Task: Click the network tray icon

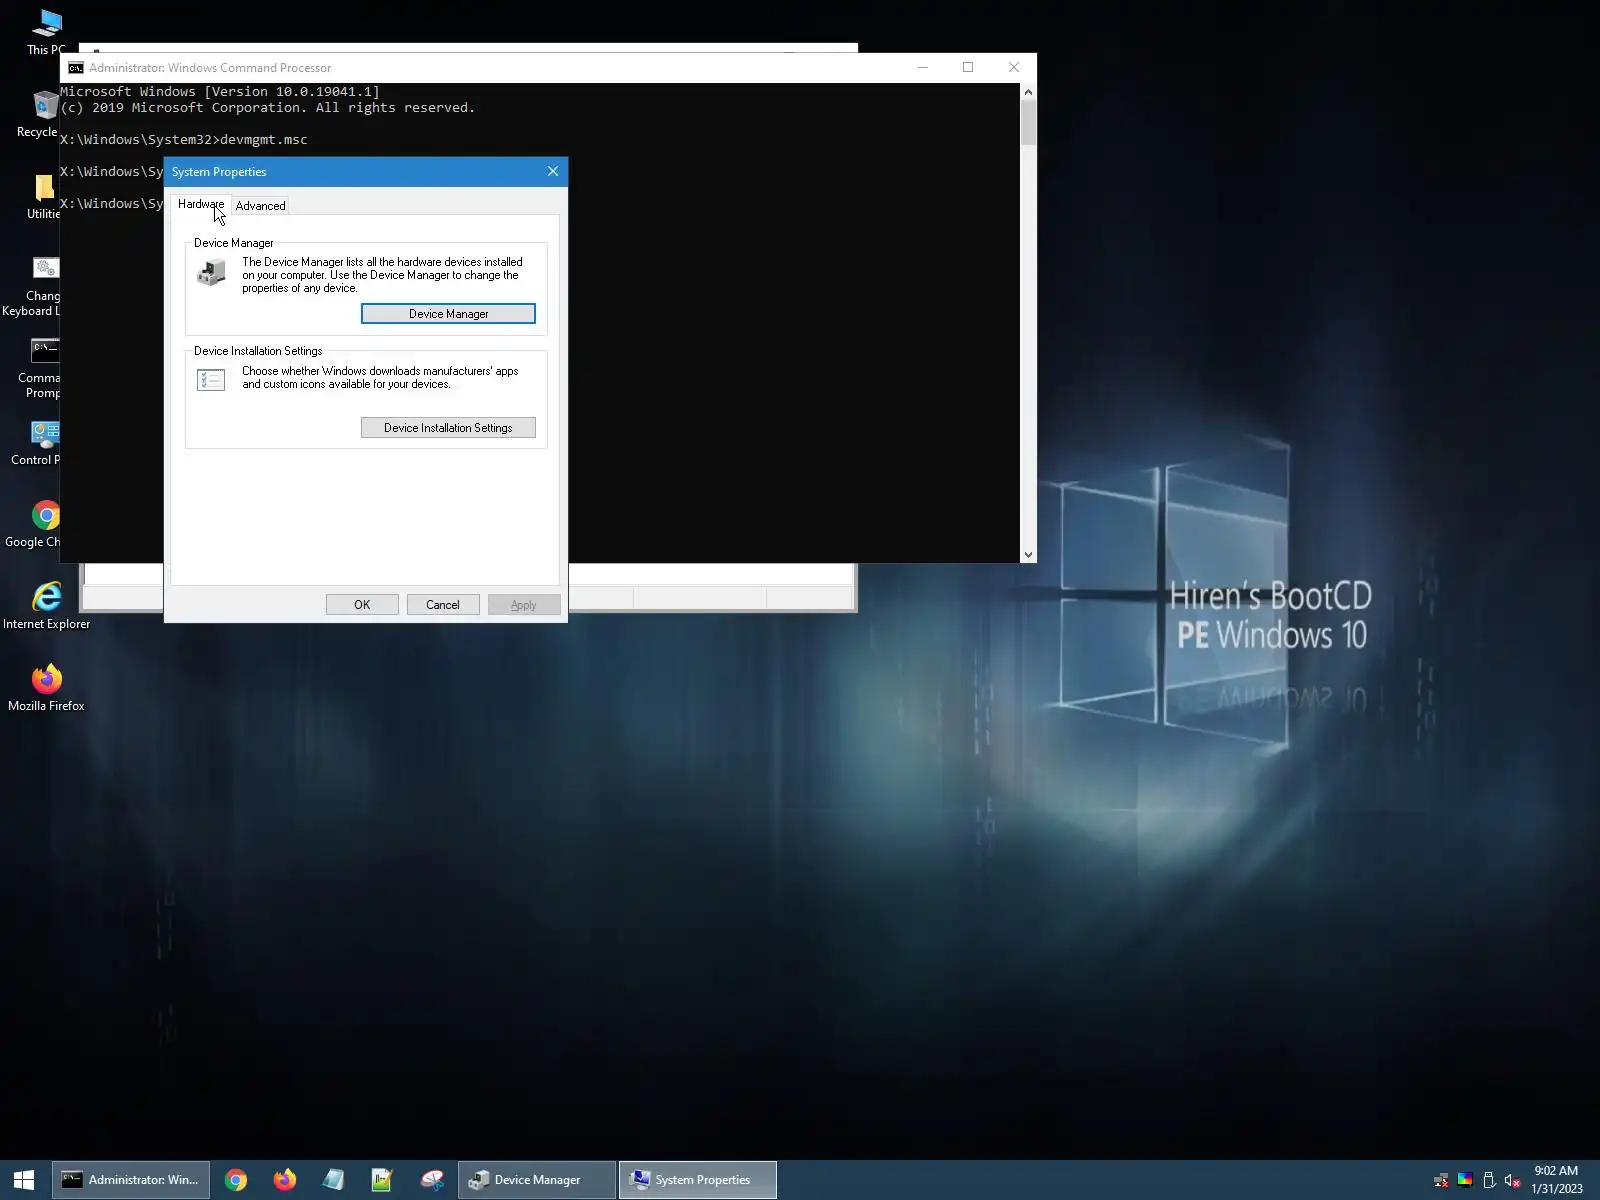Action: click(1441, 1180)
